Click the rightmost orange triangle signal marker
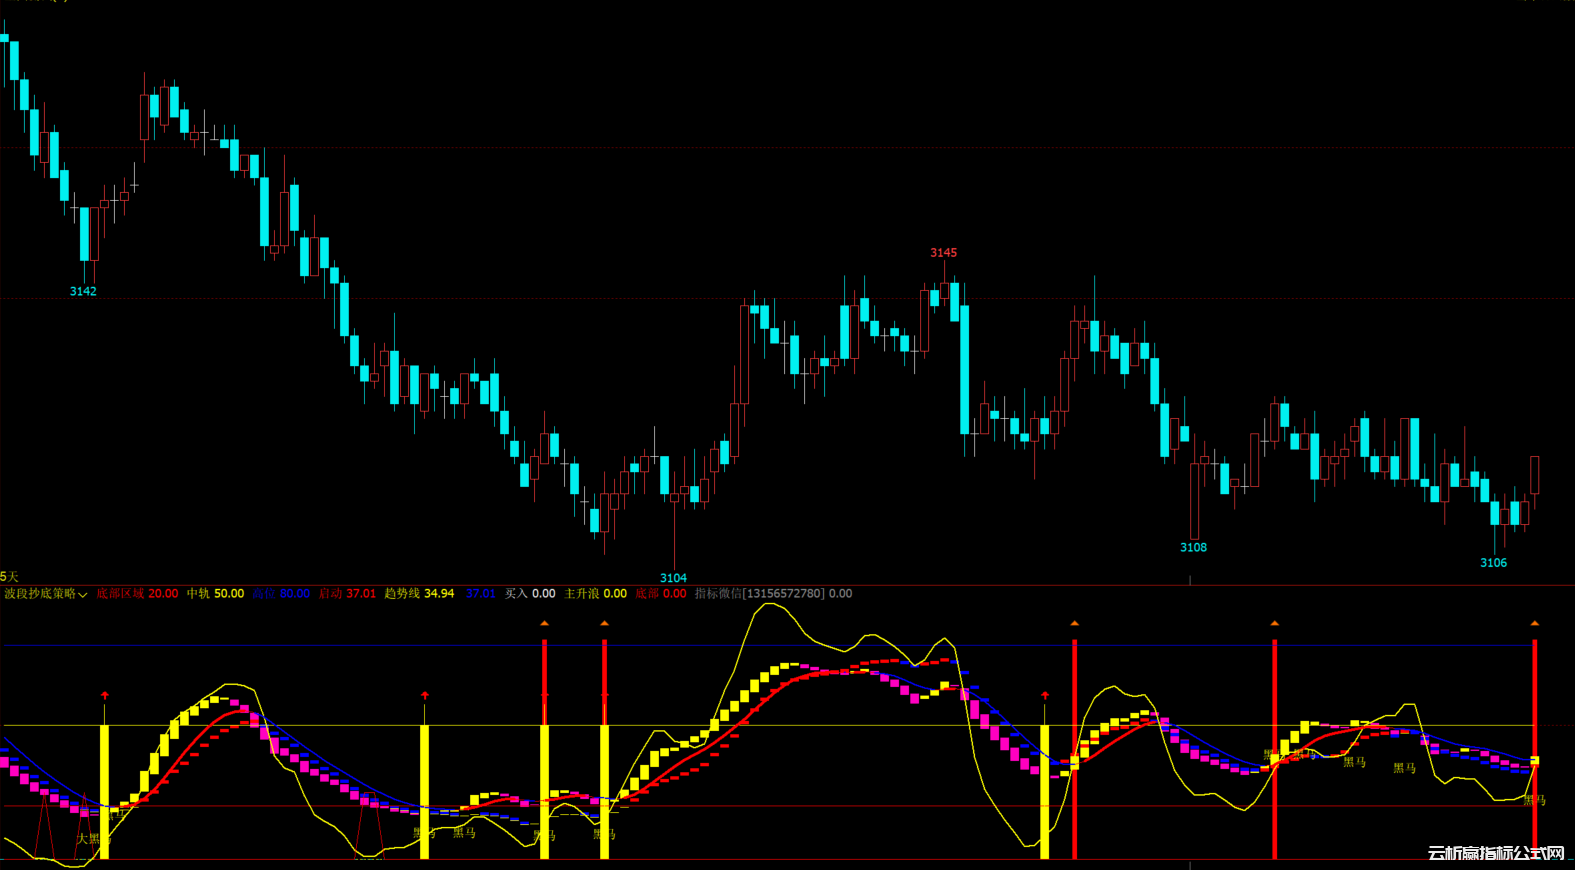This screenshot has width=1575, height=870. click(1535, 623)
